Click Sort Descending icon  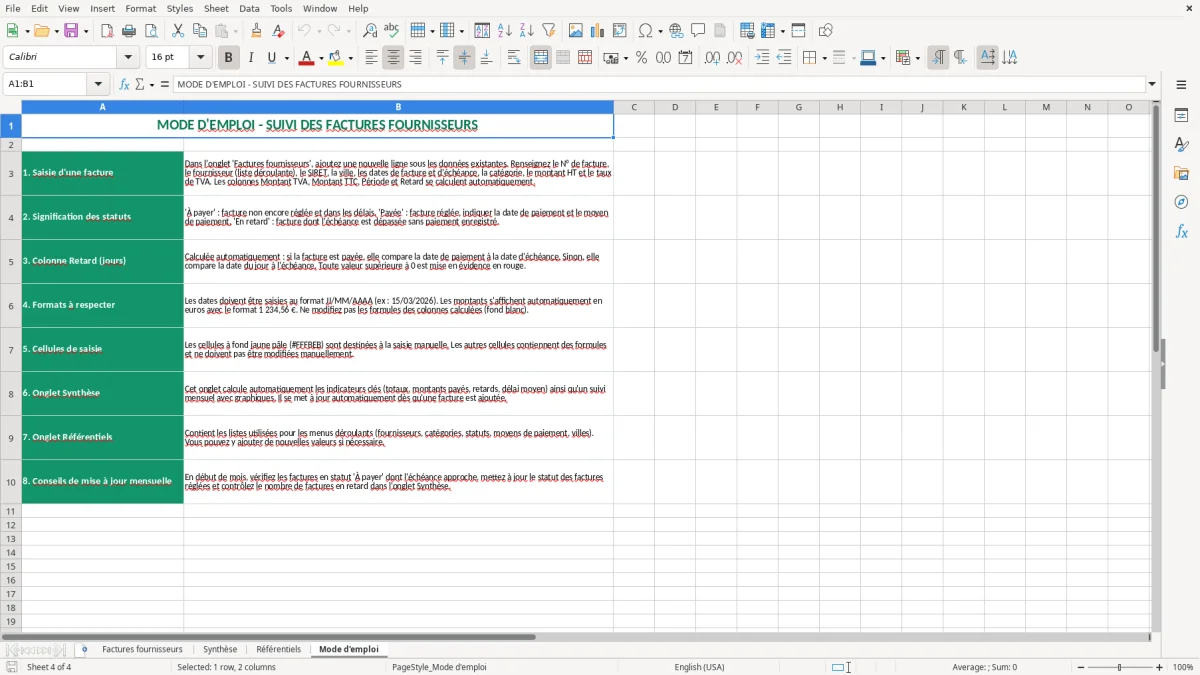coord(527,31)
